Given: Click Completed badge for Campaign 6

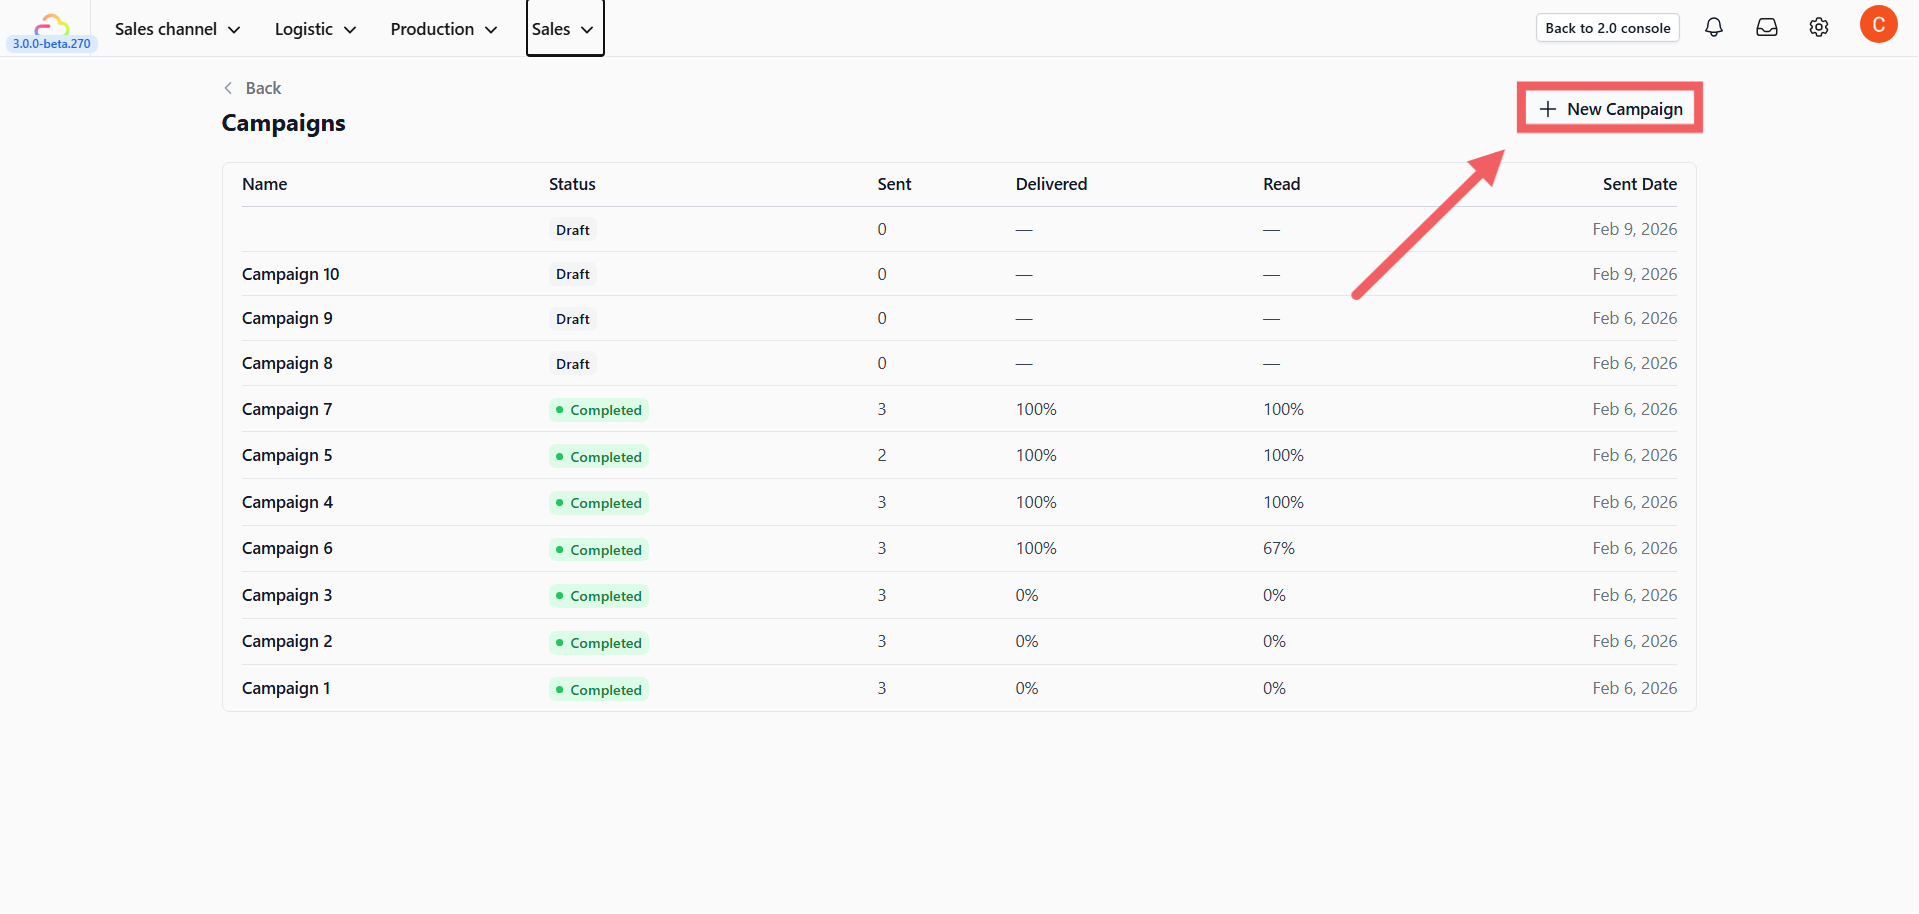Looking at the screenshot, I should tap(599, 550).
